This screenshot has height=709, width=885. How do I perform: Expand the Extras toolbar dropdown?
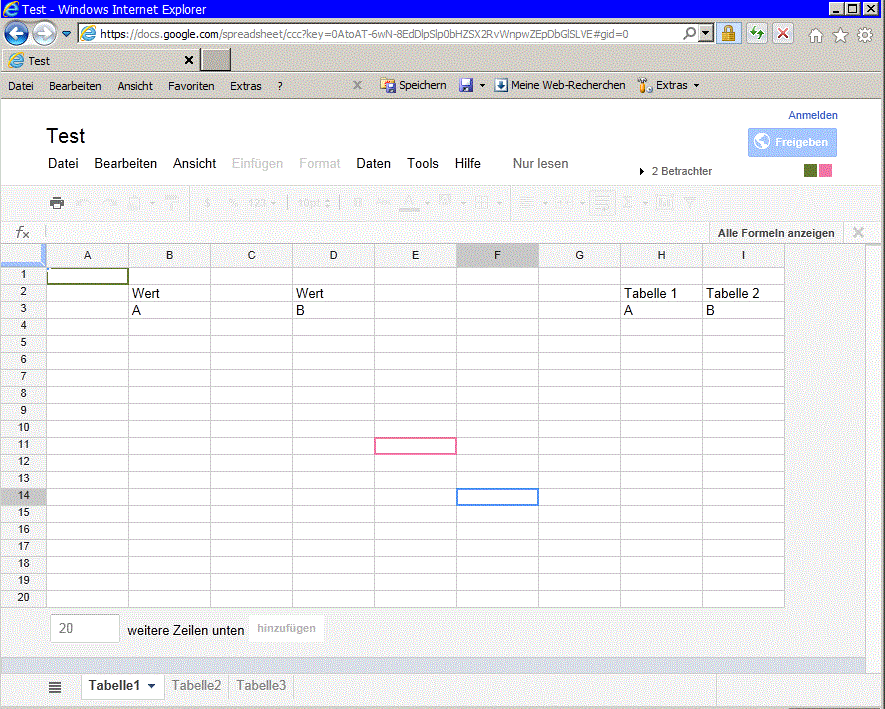(696, 86)
